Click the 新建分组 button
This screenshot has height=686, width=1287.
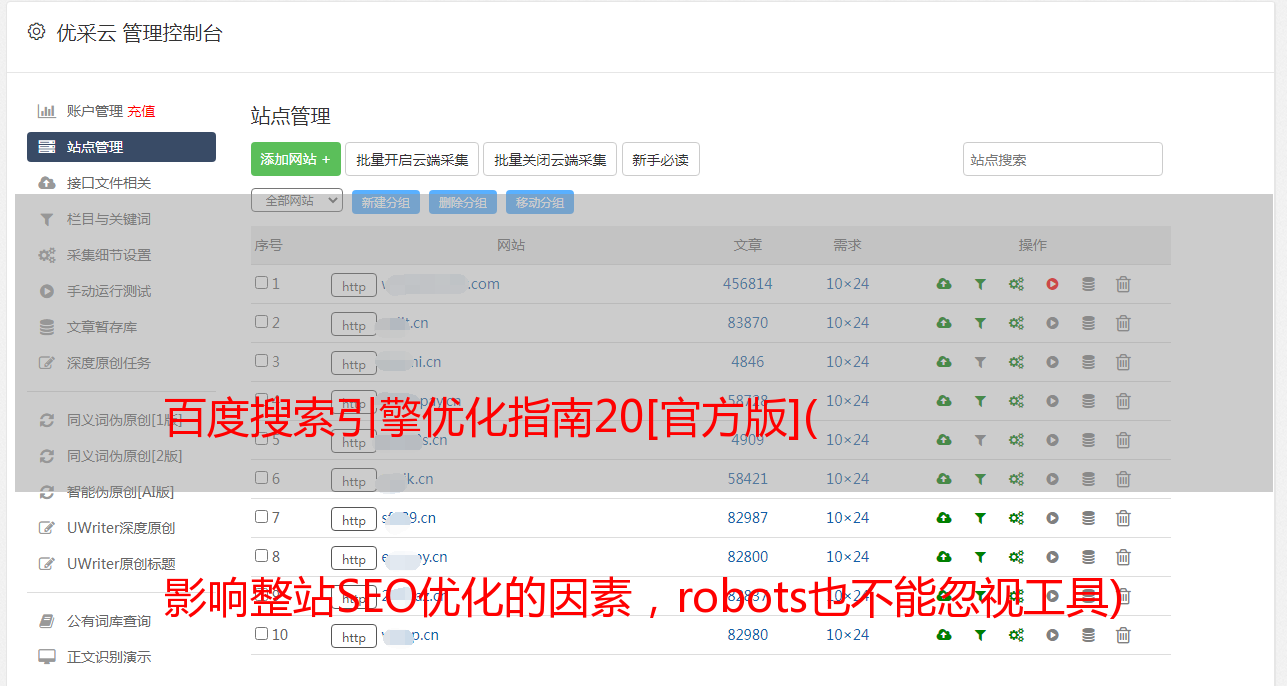[386, 202]
